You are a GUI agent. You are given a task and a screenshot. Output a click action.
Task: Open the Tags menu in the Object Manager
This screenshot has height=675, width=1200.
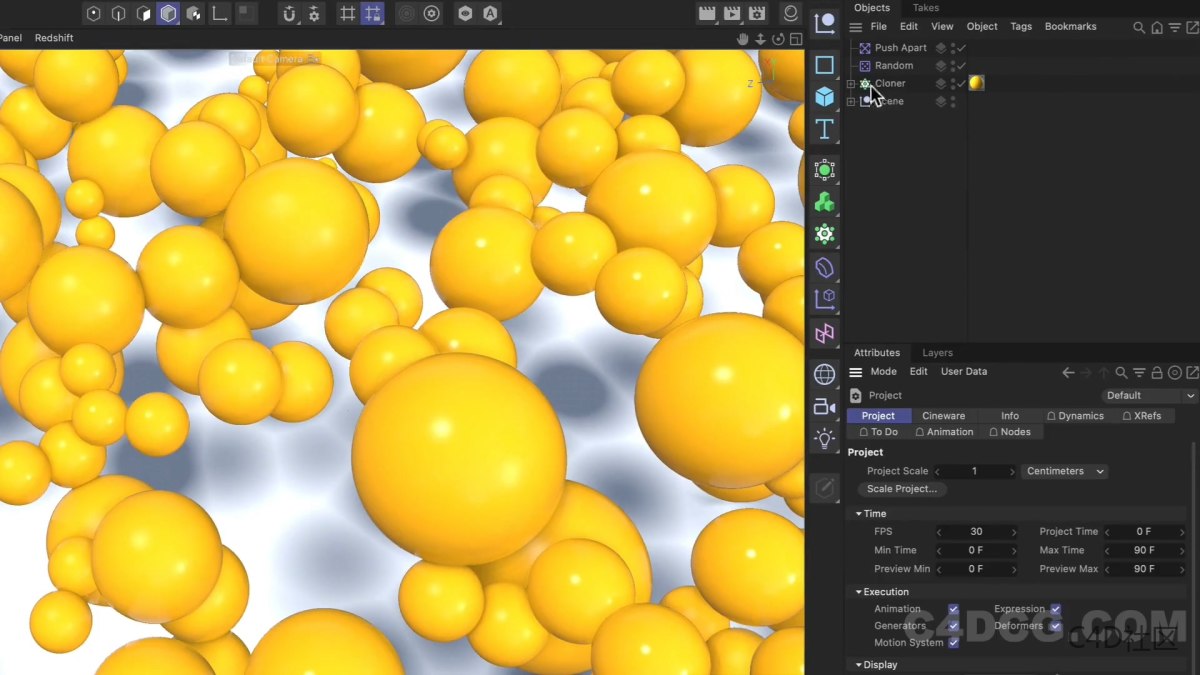[1021, 26]
